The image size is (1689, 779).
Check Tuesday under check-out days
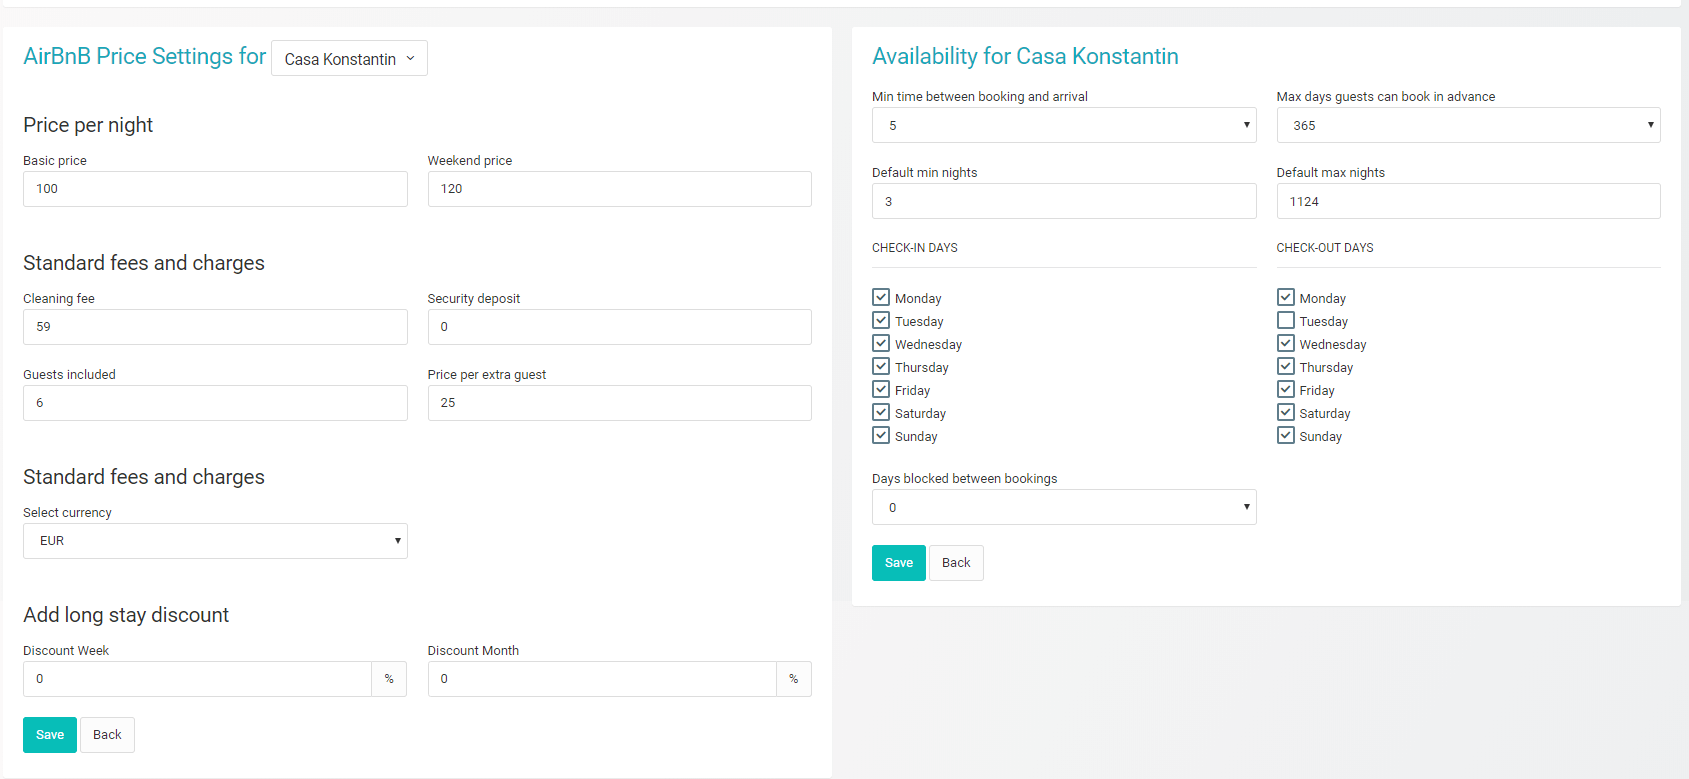point(1286,320)
